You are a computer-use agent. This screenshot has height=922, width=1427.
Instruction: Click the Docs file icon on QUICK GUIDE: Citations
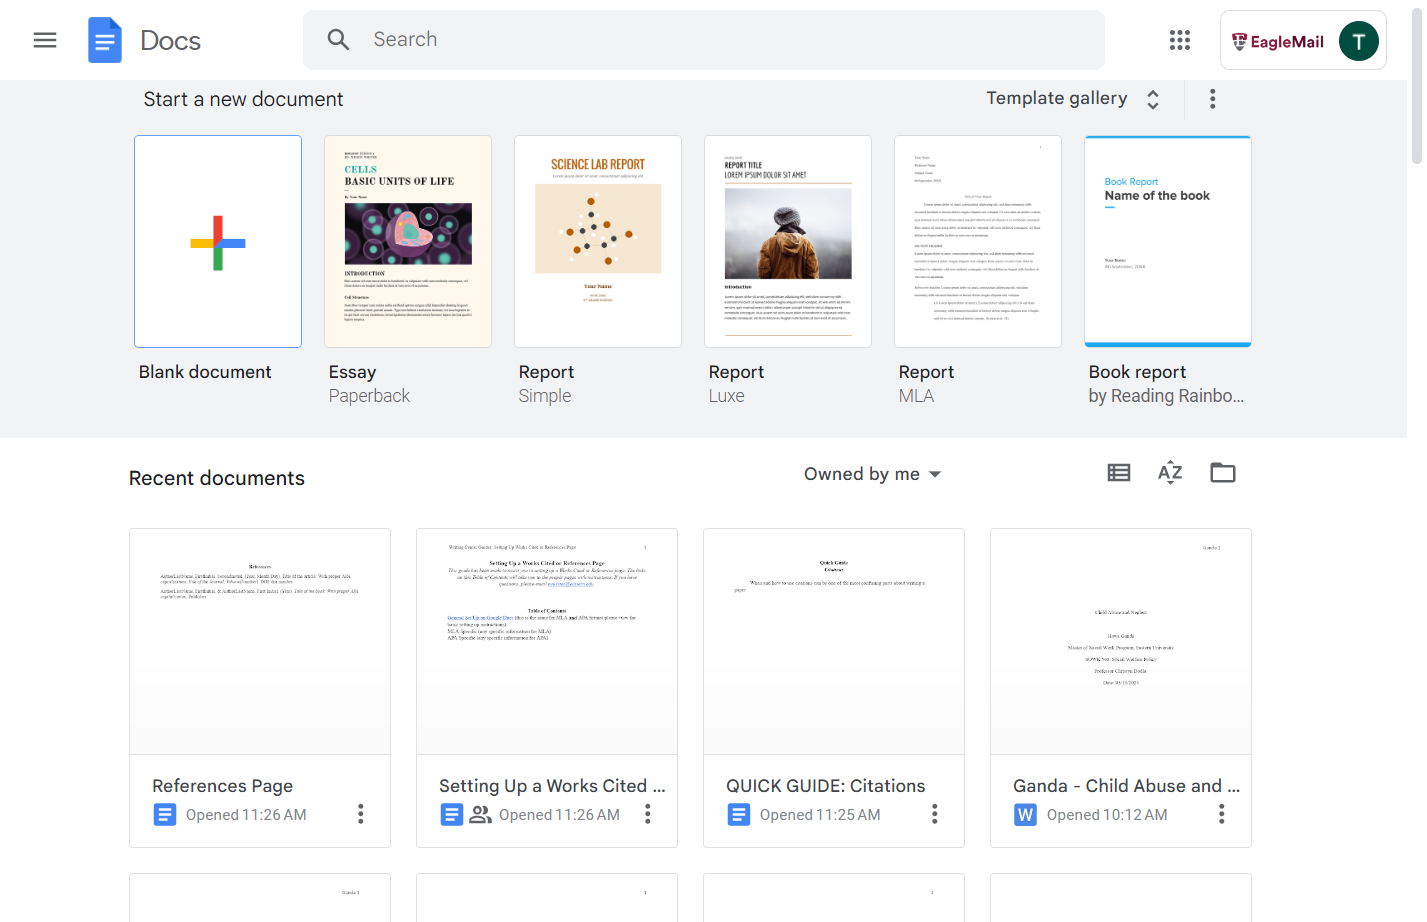738,815
